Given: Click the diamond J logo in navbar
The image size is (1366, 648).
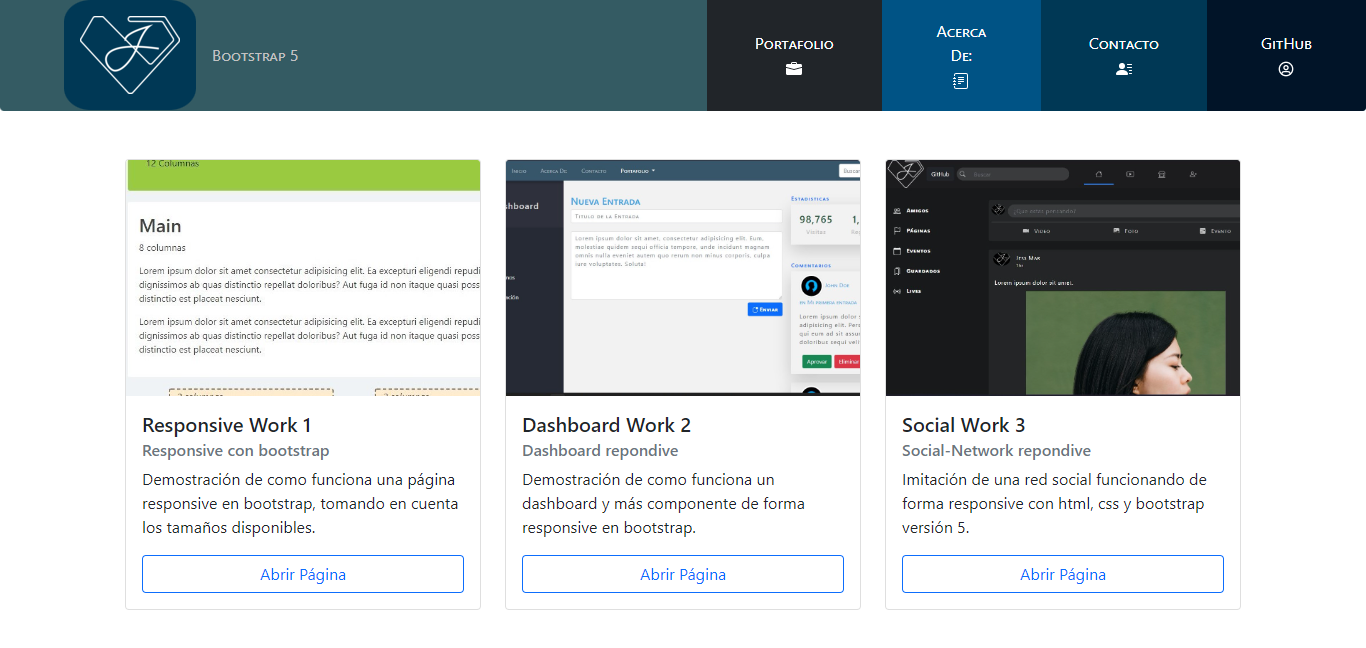Looking at the screenshot, I should click(130, 55).
